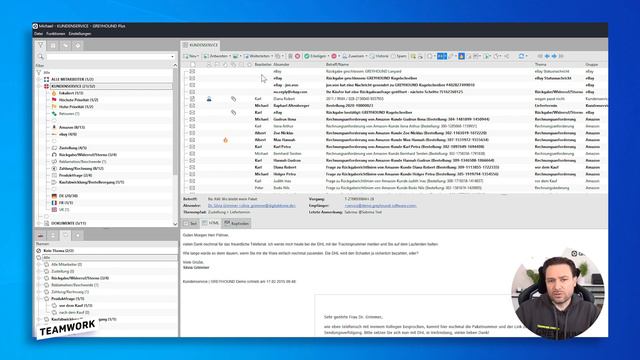
Task: Switch to the Text view tab
Action: click(191, 223)
